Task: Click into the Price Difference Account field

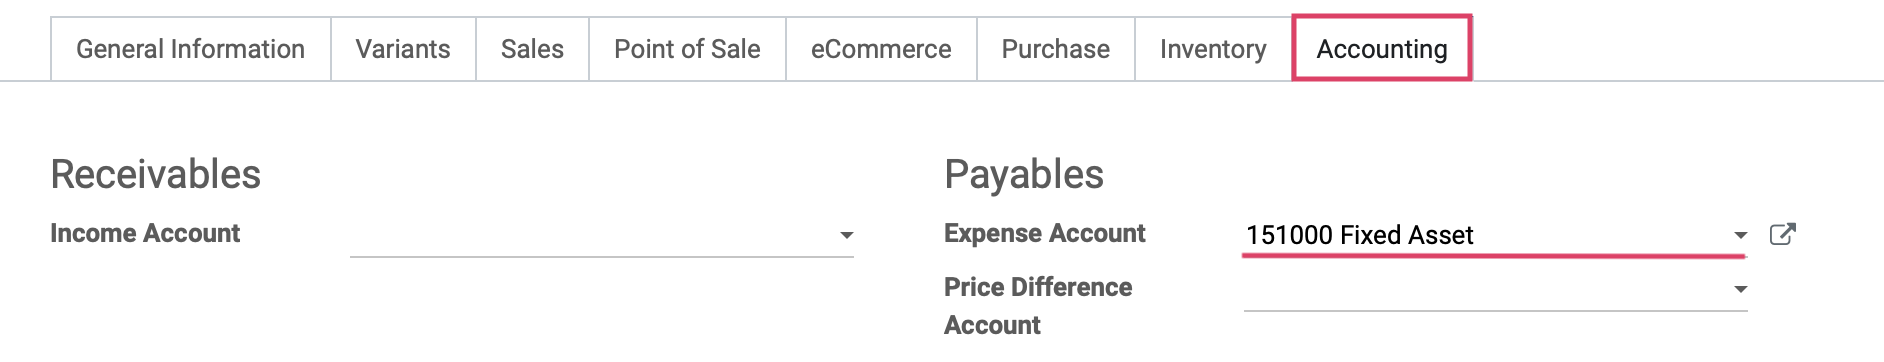Action: [x=1496, y=289]
